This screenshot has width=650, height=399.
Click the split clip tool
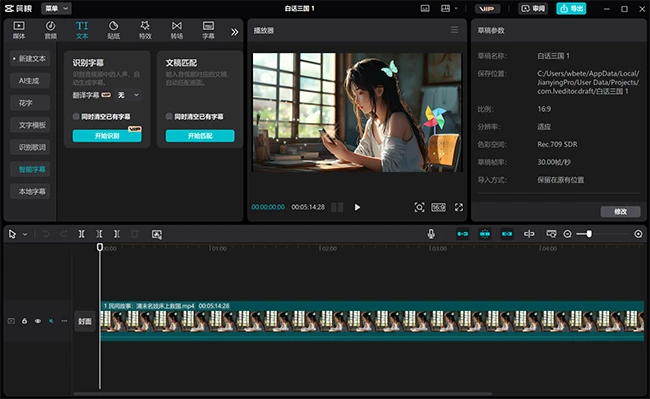point(82,234)
